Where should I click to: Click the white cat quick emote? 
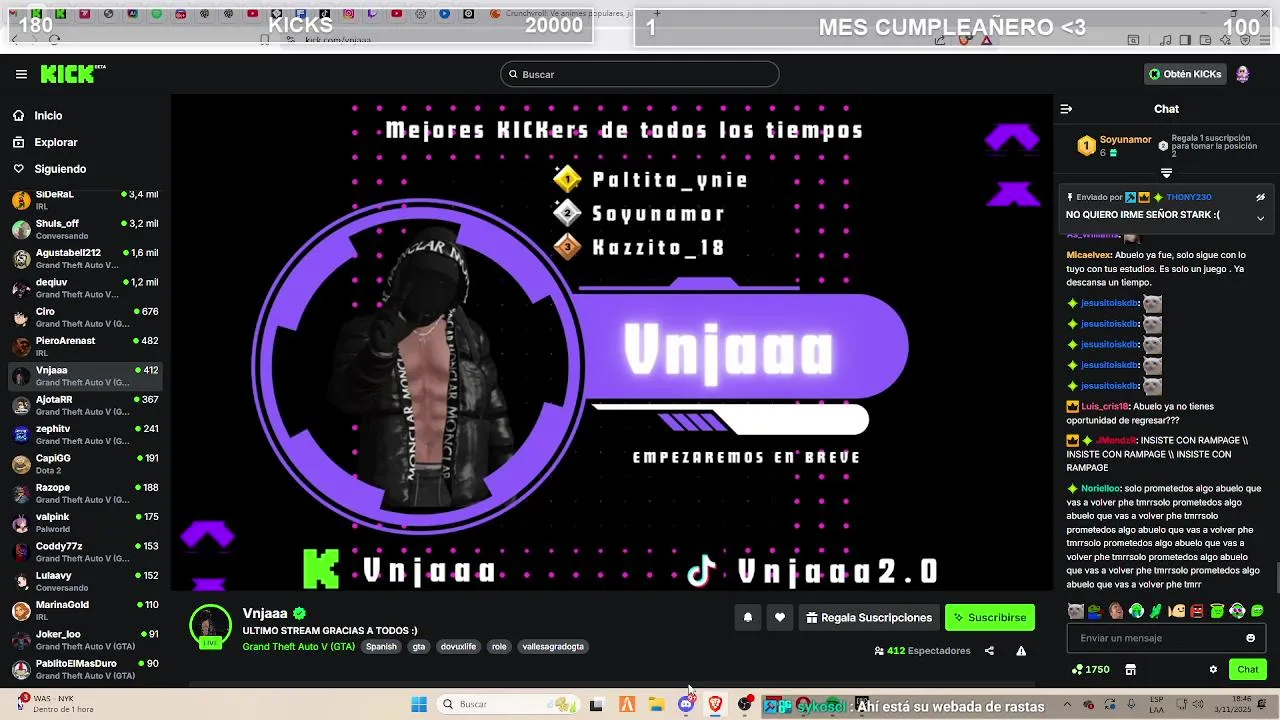tap(1075, 611)
